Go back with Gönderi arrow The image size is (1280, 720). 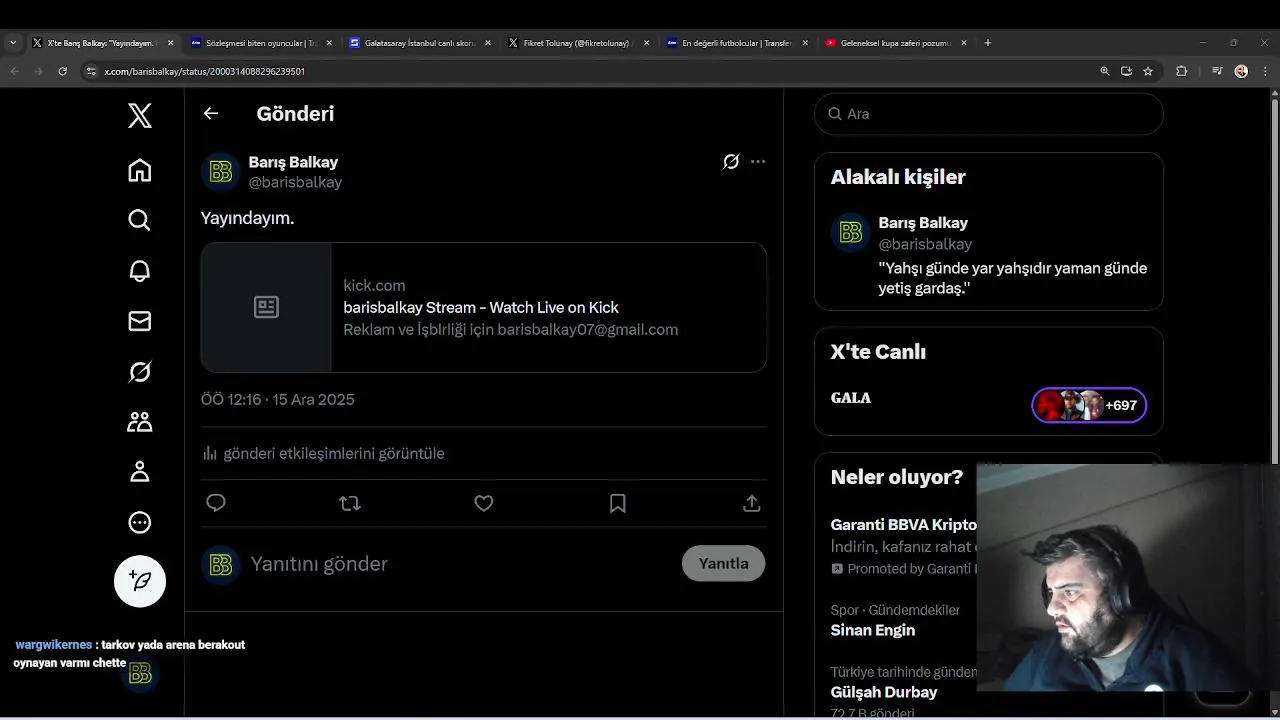(x=211, y=113)
